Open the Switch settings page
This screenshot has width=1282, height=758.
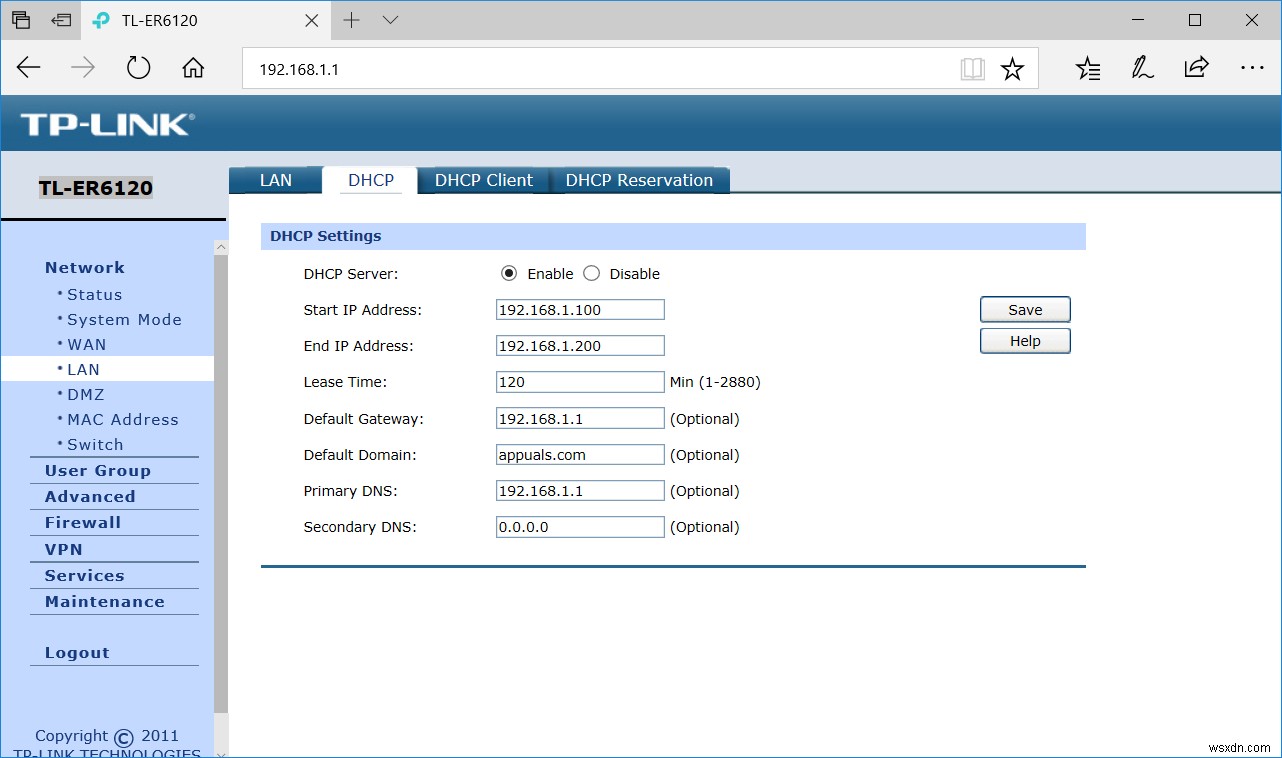tap(95, 445)
